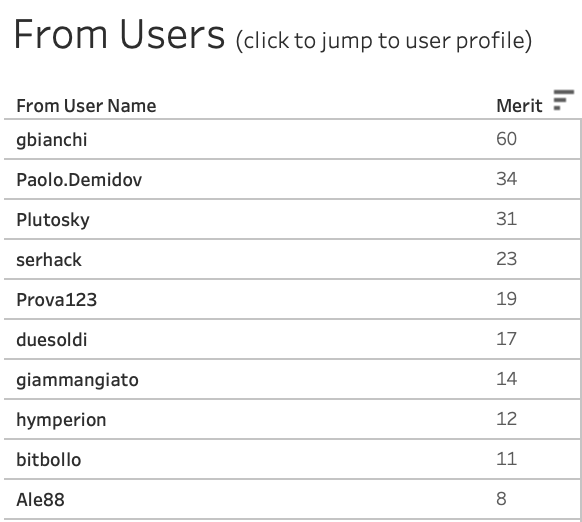The height and width of the screenshot is (522, 582).
Task: Open Prova123 user profile
Action: coord(56,300)
